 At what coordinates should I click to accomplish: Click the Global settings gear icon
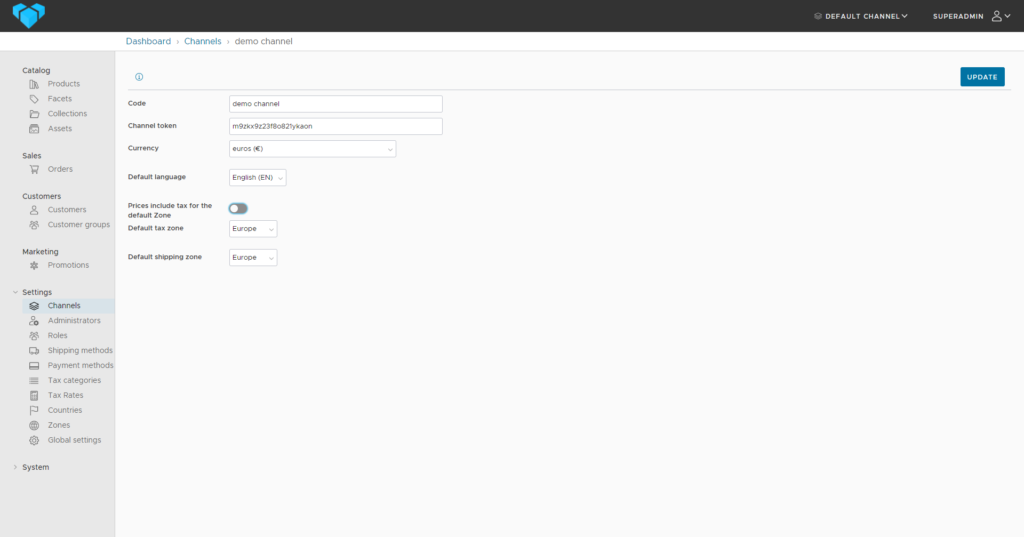coord(34,441)
